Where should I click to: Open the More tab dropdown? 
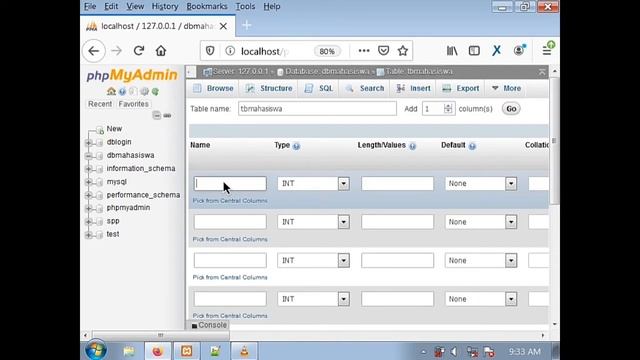(x=506, y=88)
